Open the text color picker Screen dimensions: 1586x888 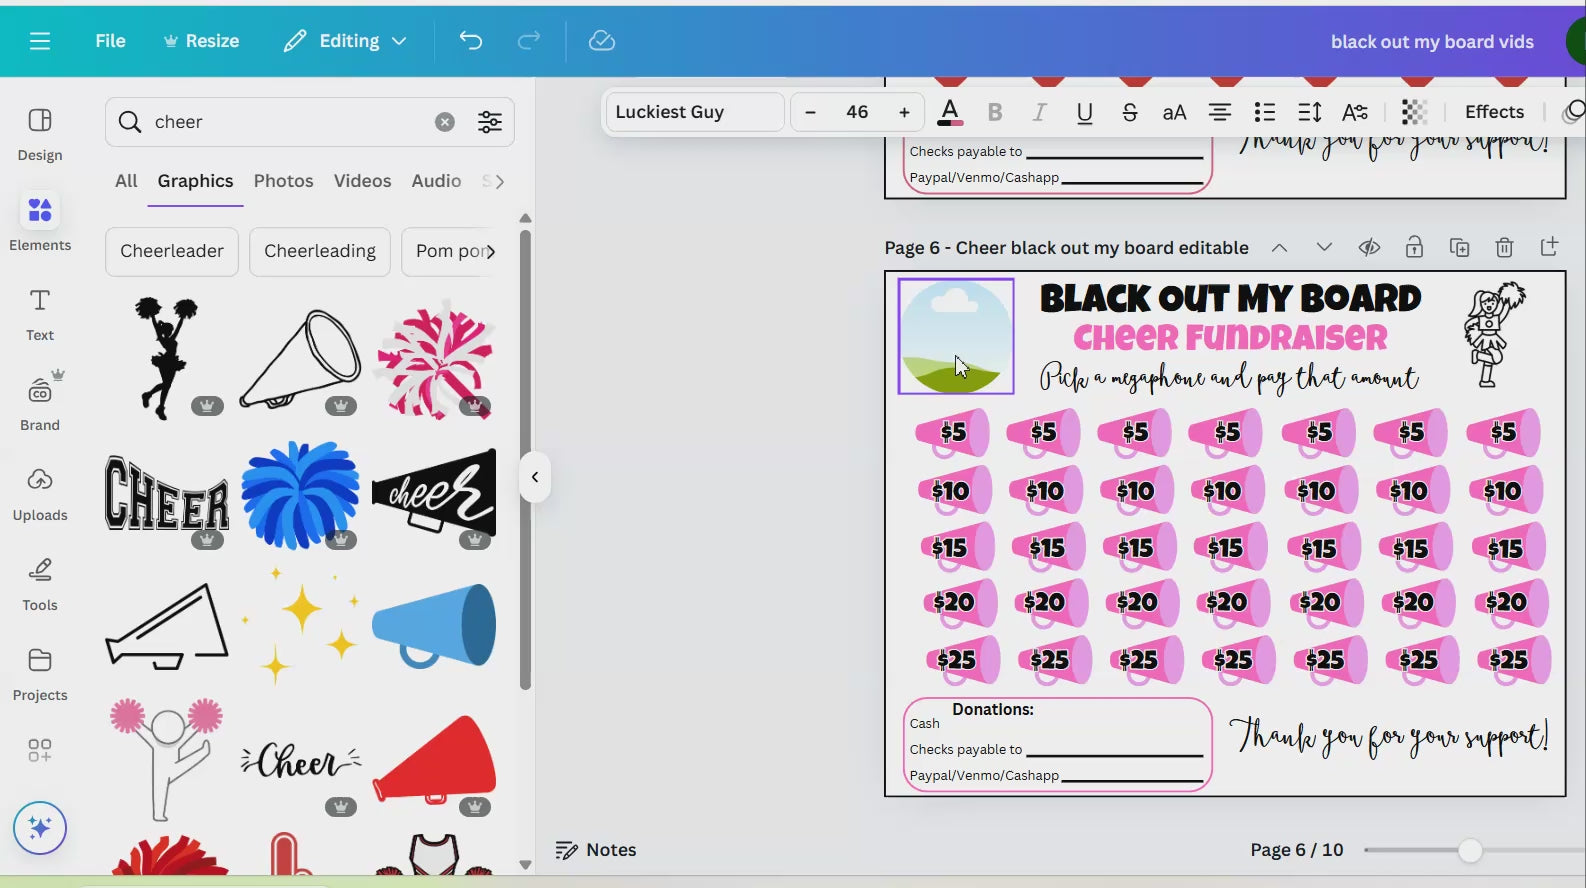(x=950, y=112)
